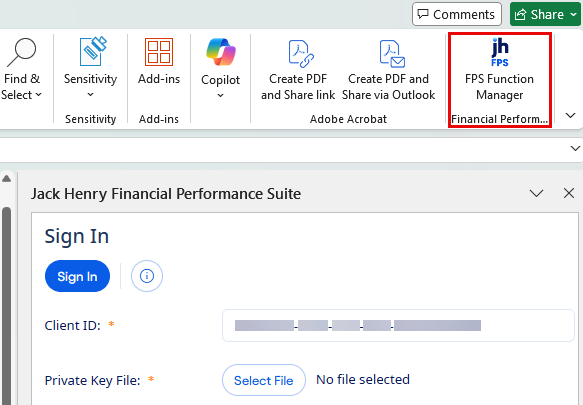This screenshot has width=583, height=405.
Task: Click the 'Adobe Acrobat' group label
Action: click(348, 119)
